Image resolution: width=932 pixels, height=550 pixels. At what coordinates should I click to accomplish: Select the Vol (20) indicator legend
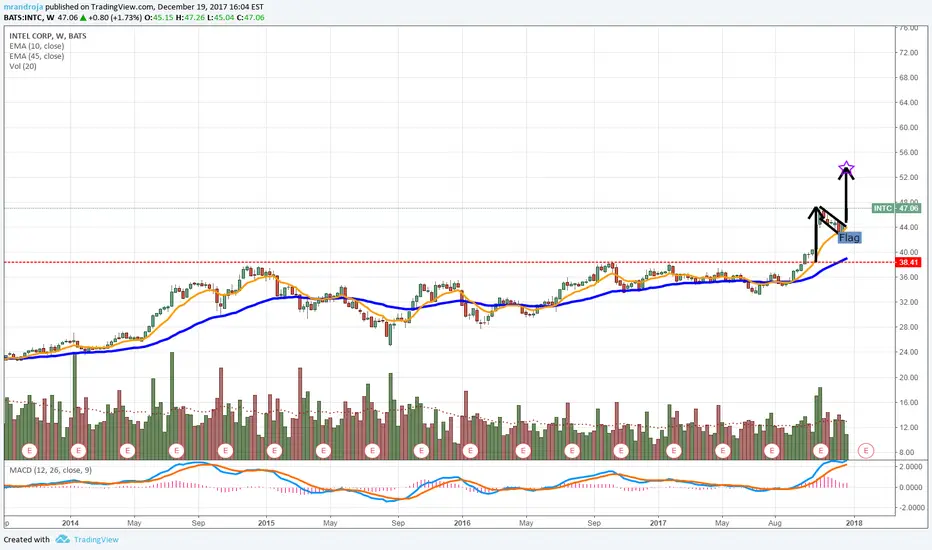pos(23,66)
